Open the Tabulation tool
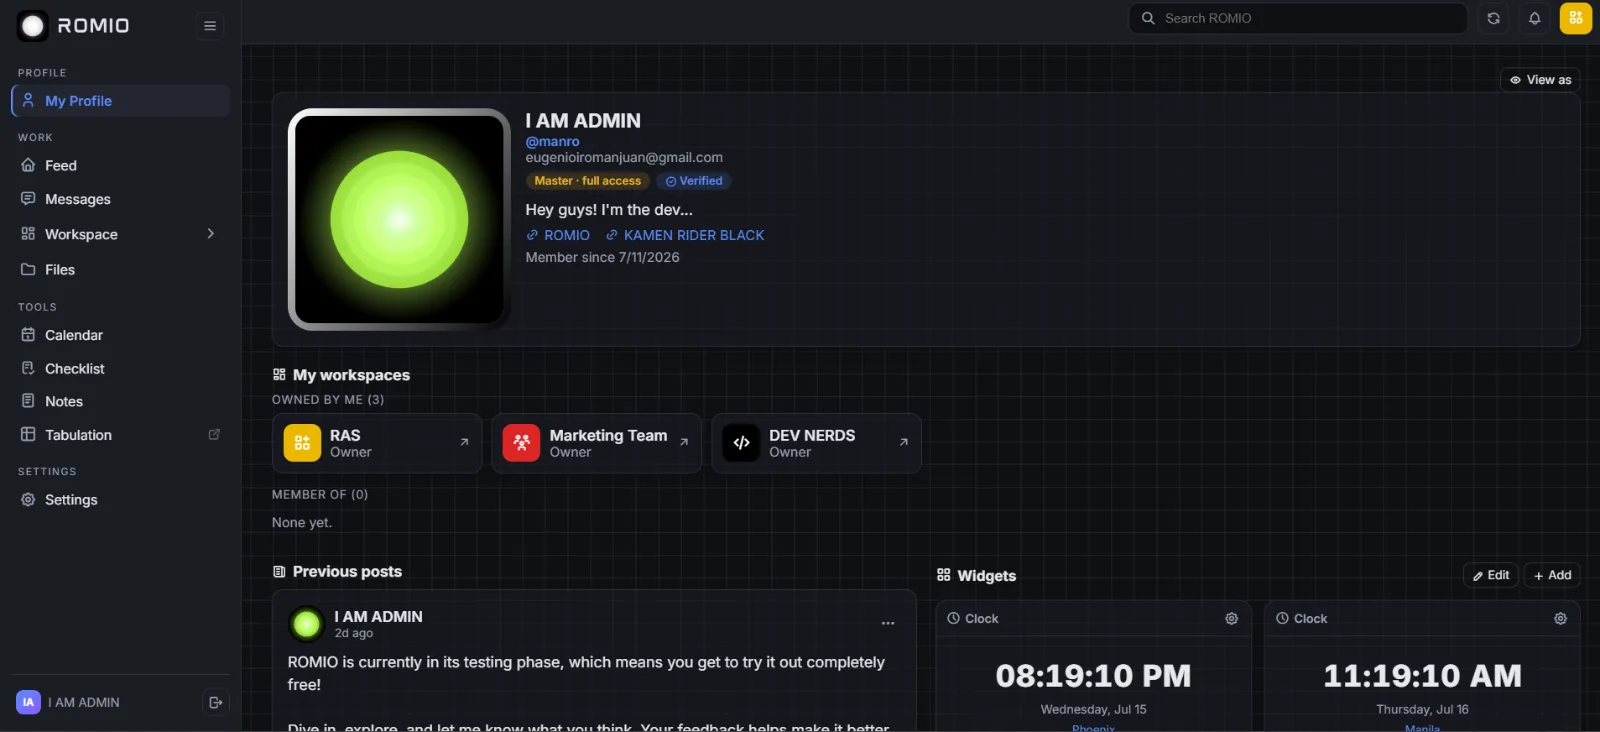The image size is (1600, 732). click(x=121, y=435)
